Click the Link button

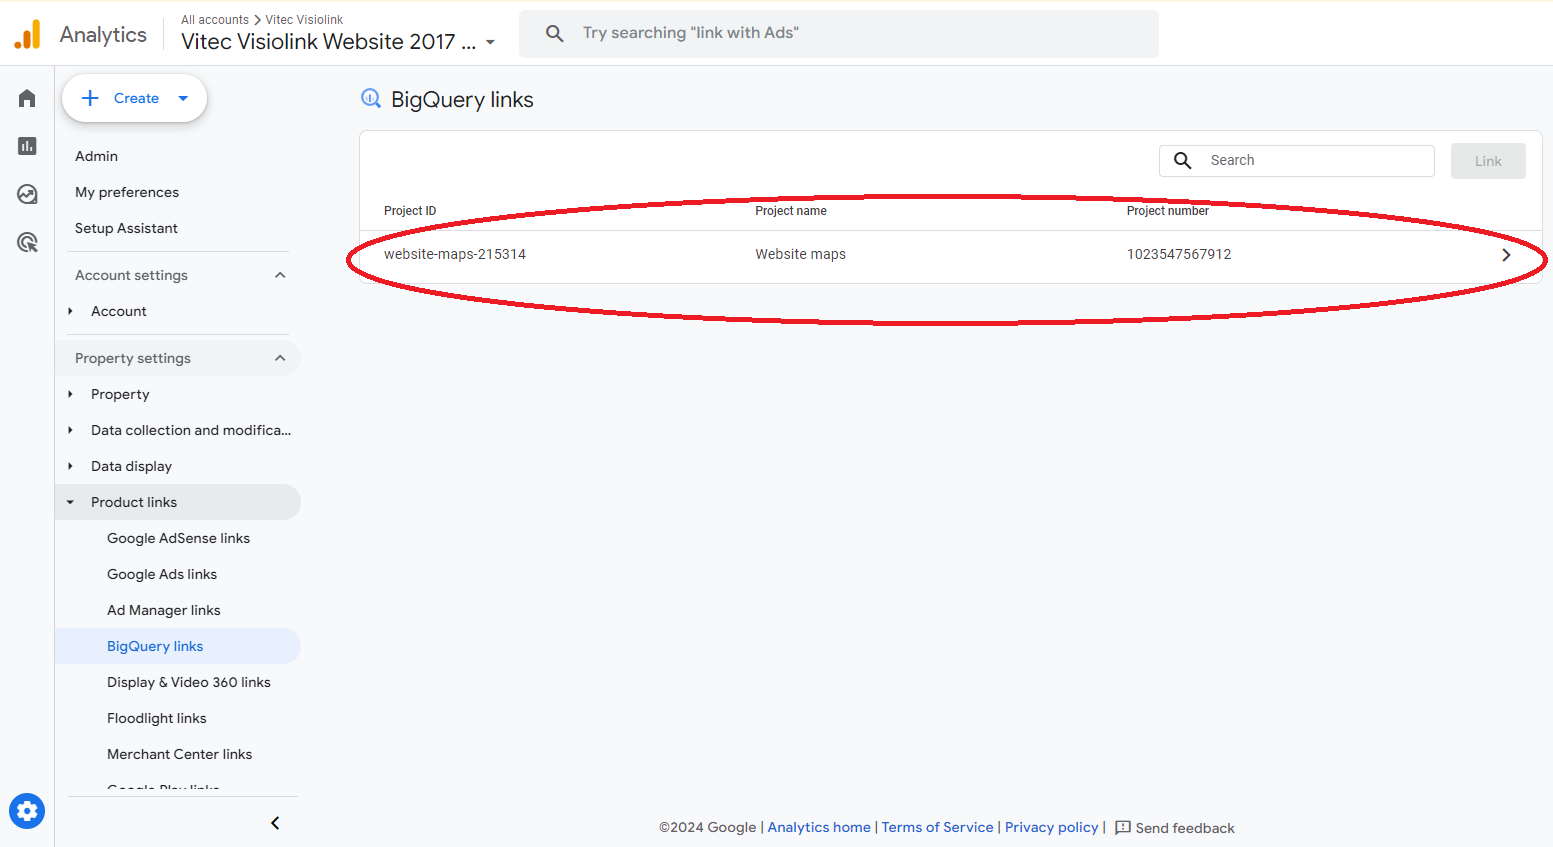[1488, 161]
